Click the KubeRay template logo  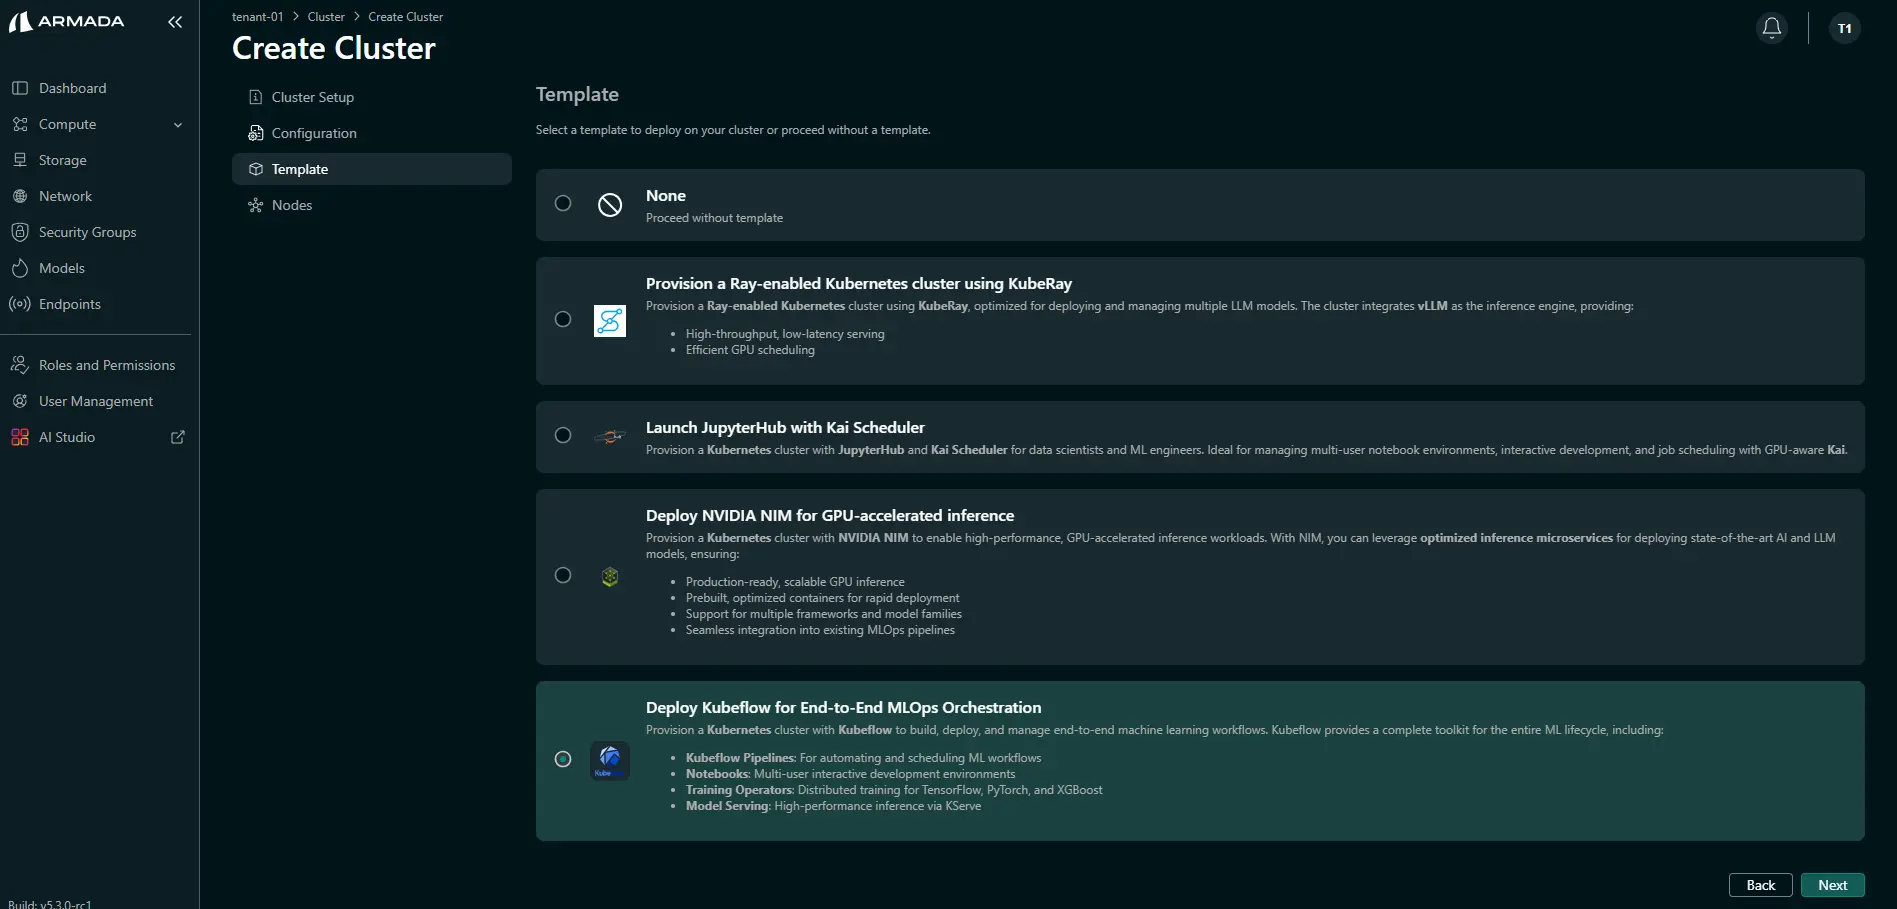click(x=610, y=321)
